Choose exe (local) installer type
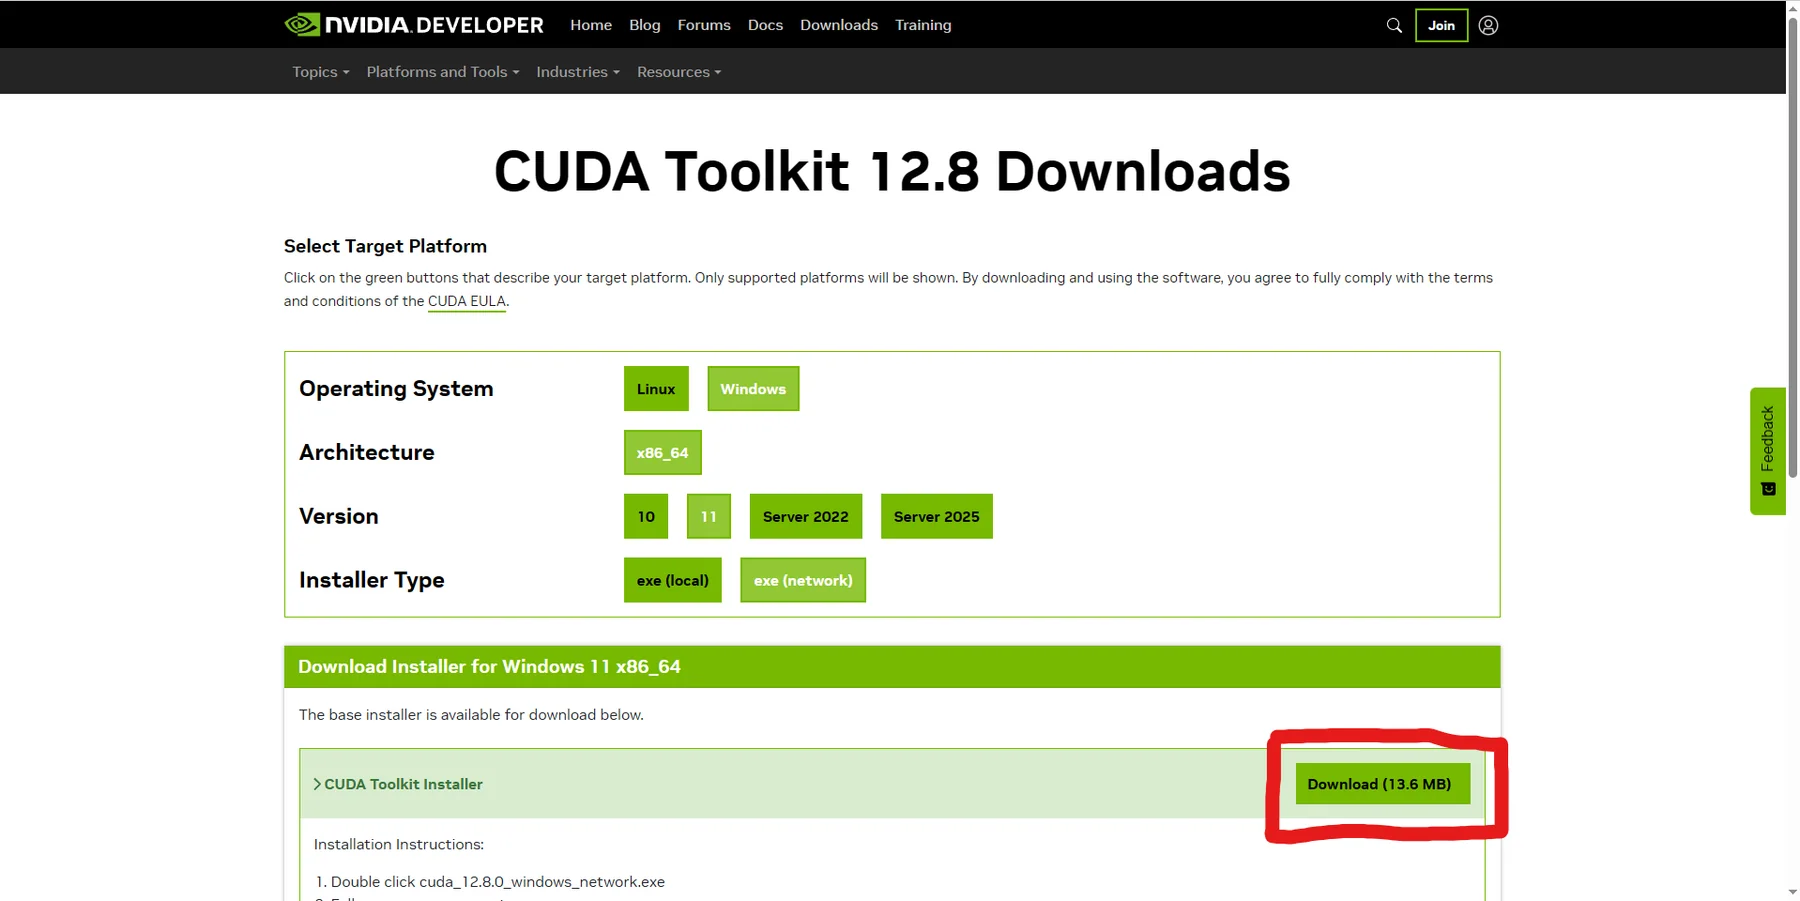The image size is (1800, 901). tap(672, 580)
